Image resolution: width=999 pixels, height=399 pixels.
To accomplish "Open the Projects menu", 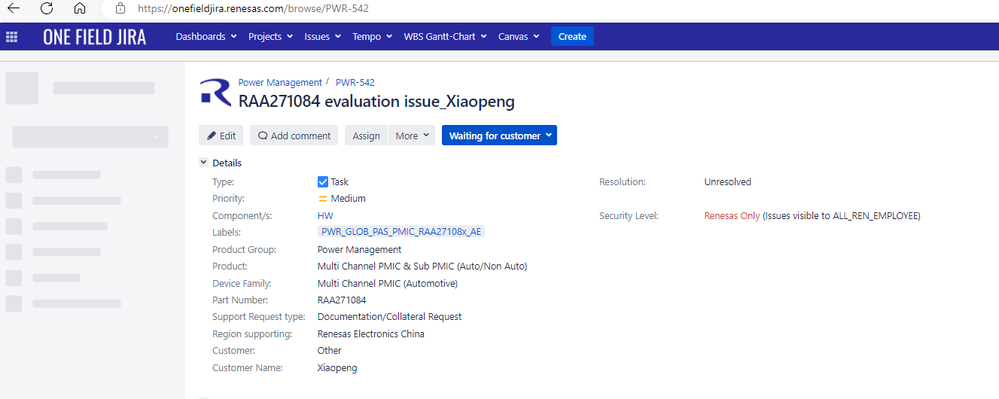I will [x=270, y=36].
